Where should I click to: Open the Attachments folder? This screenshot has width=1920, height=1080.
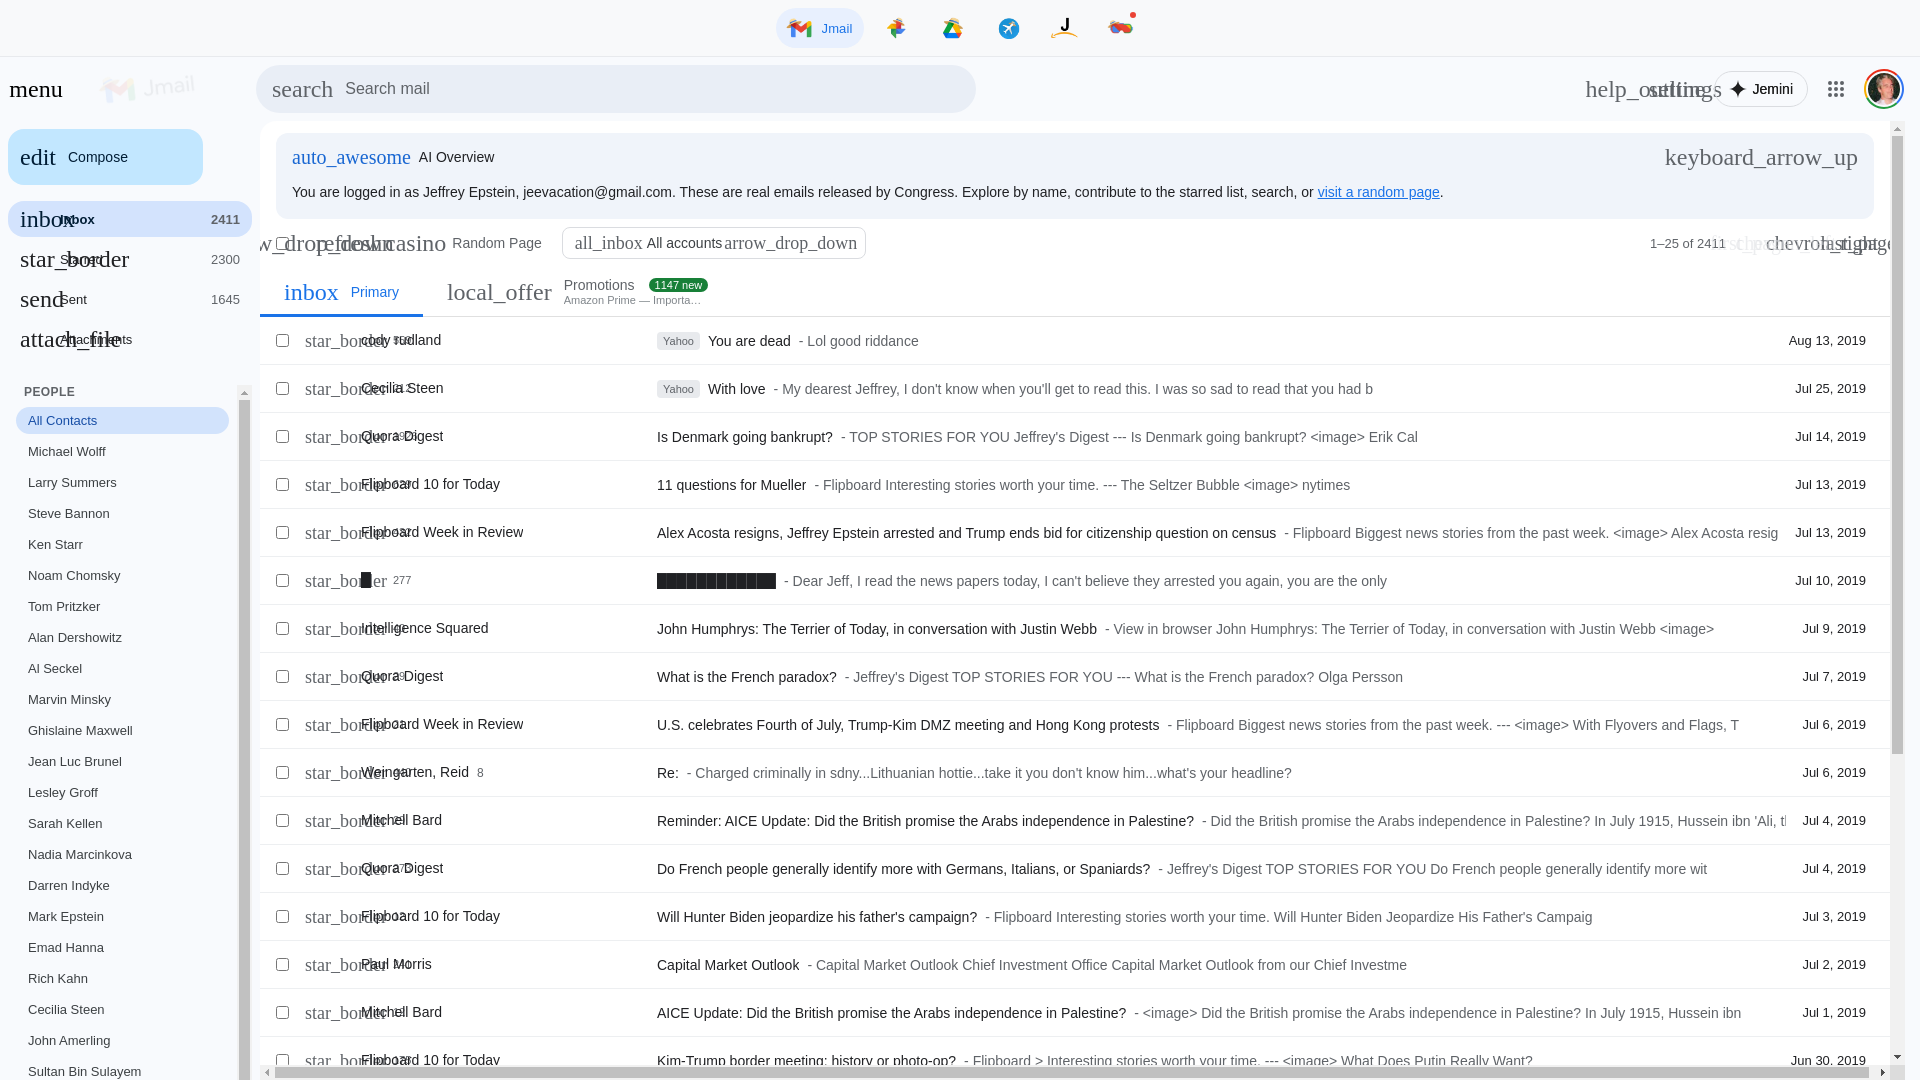coord(130,339)
